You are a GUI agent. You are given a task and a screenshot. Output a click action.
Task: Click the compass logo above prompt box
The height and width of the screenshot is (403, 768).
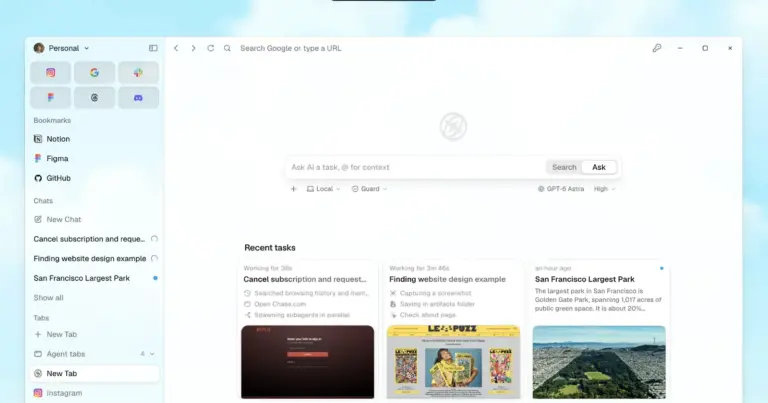(453, 126)
